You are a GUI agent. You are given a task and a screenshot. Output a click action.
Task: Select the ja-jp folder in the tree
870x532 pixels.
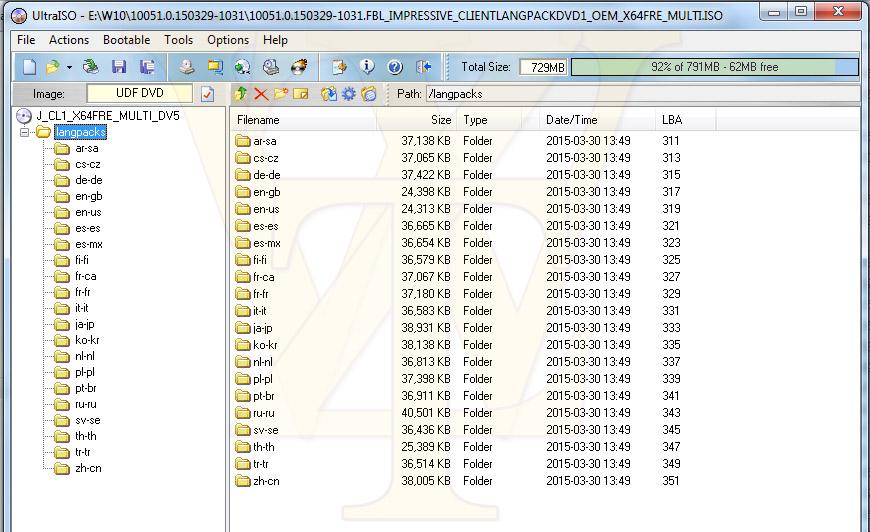pyautogui.click(x=85, y=324)
